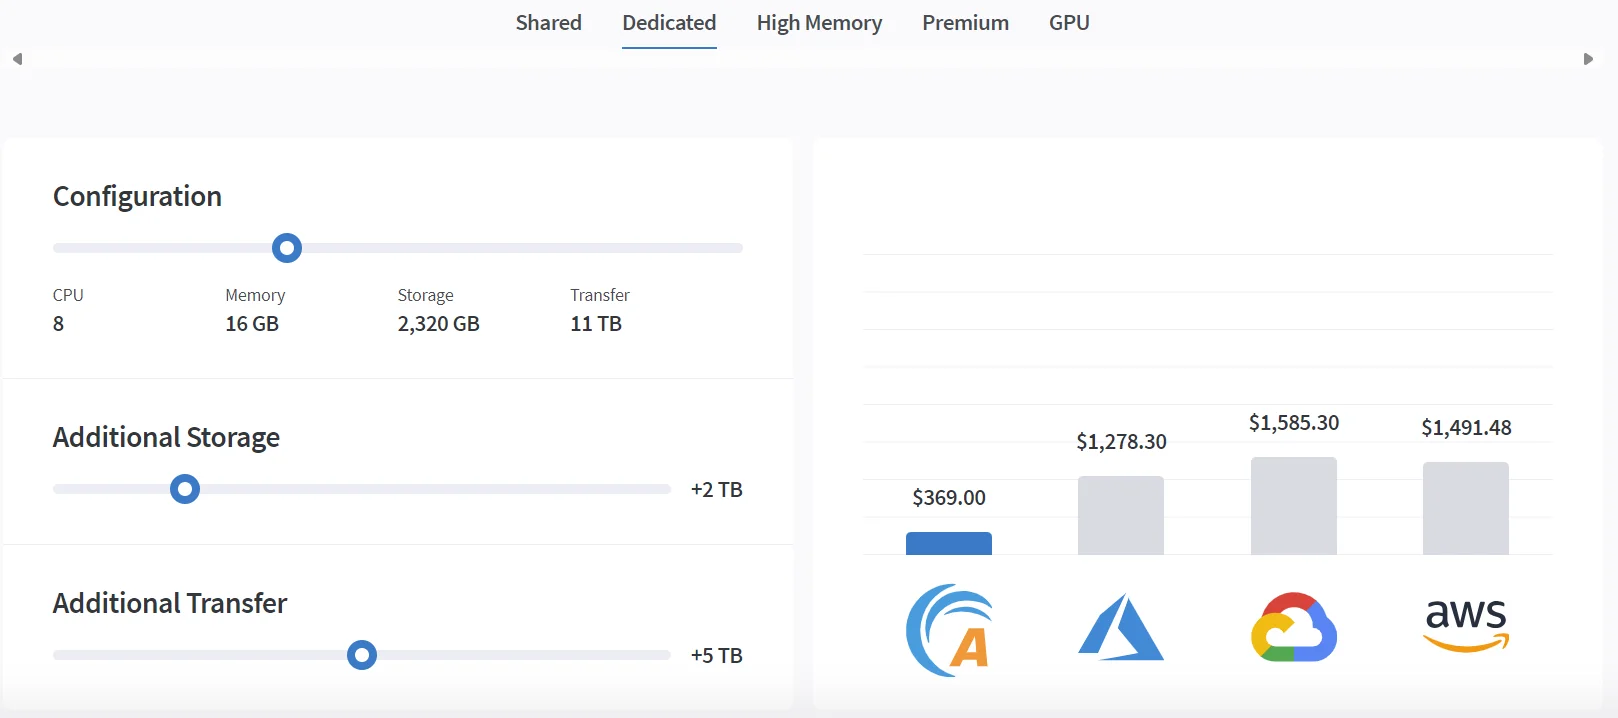This screenshot has width=1618, height=718.
Task: Click the Additional Transfer heading
Action: coord(170,603)
